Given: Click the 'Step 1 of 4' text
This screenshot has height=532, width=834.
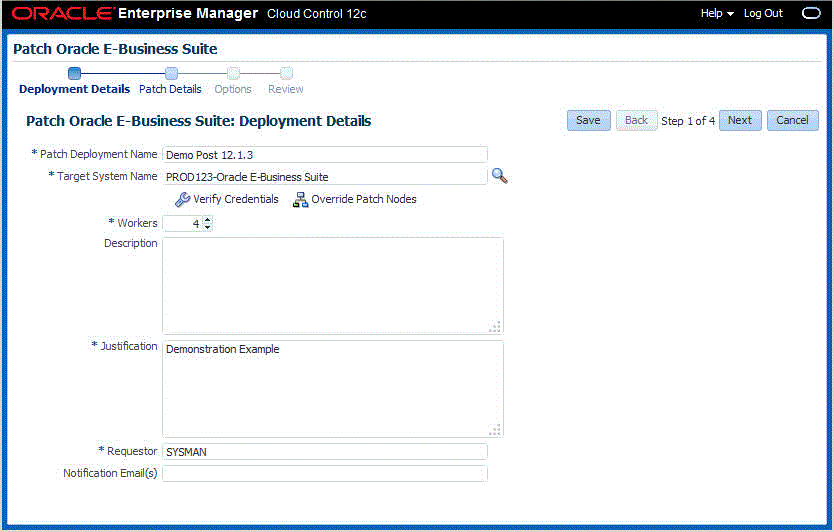Looking at the screenshot, I should (x=688, y=121).
